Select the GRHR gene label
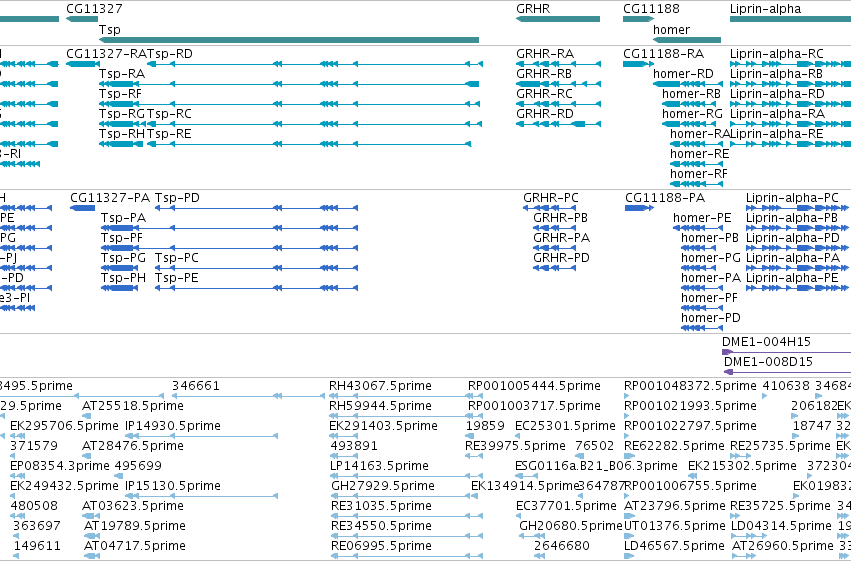This screenshot has width=851, height=561. (x=533, y=9)
